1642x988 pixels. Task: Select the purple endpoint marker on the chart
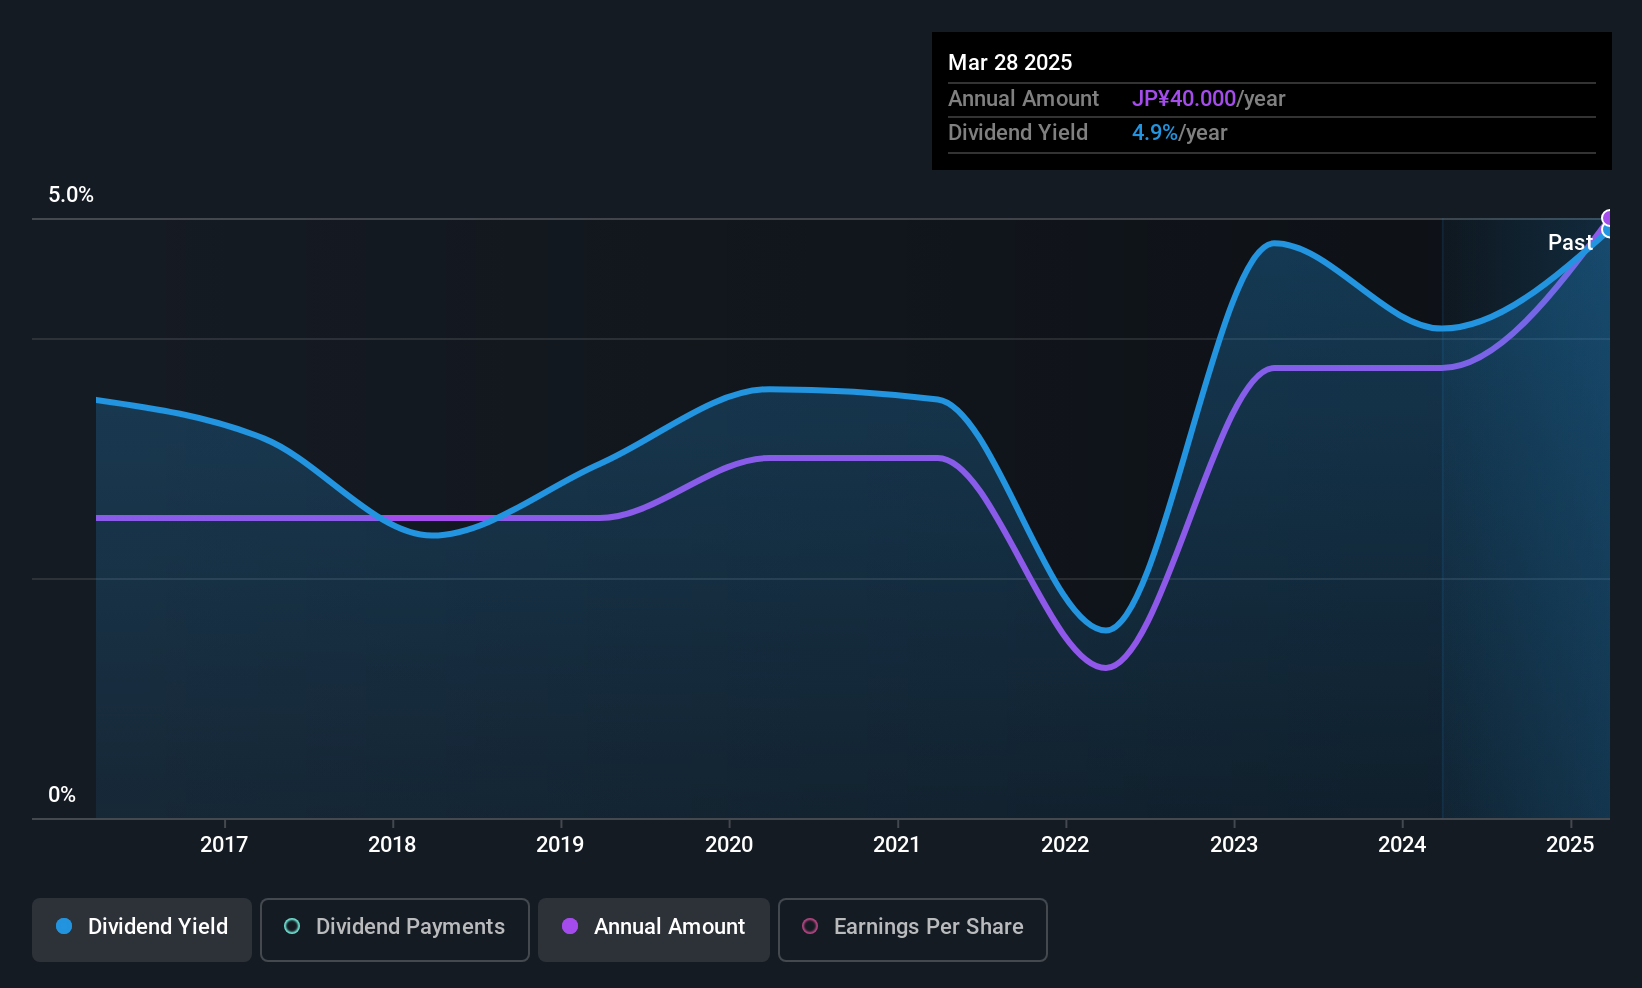pos(1609,218)
